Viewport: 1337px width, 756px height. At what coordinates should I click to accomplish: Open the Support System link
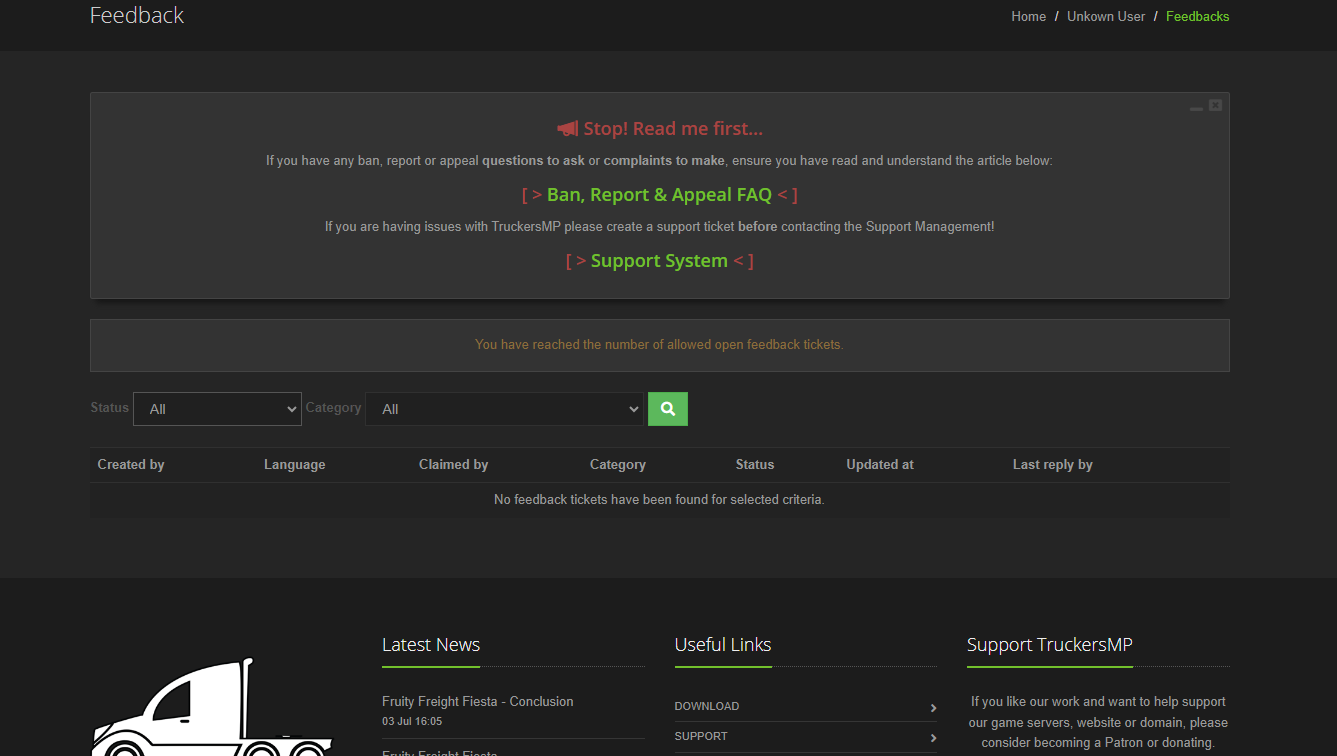click(659, 261)
